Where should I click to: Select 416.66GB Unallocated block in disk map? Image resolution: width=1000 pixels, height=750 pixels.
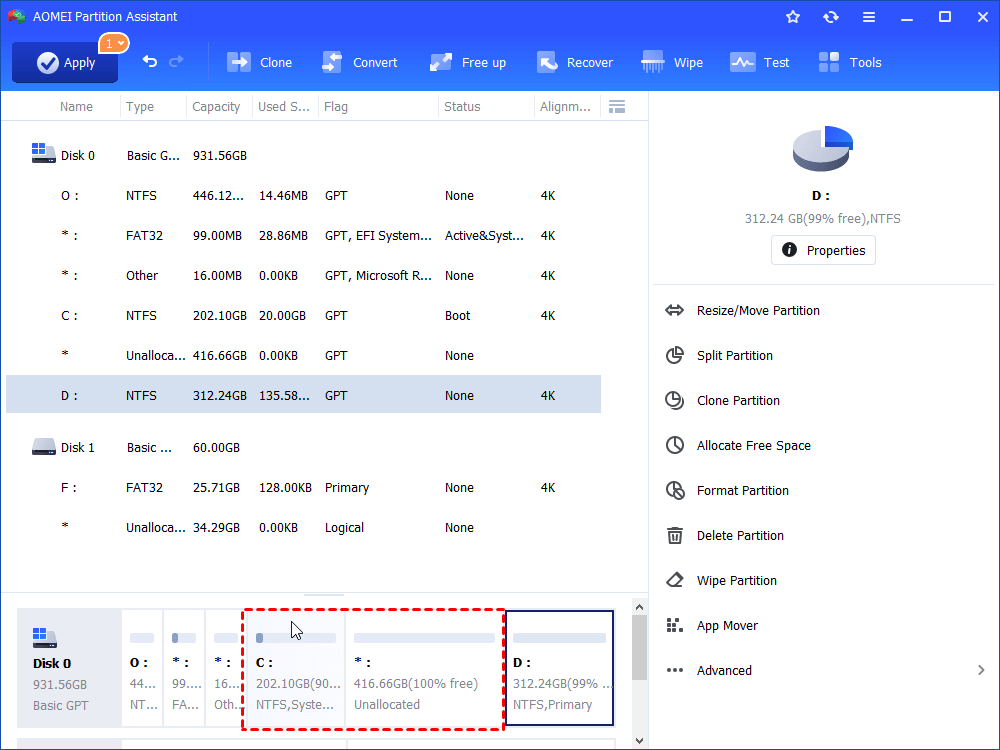point(424,668)
